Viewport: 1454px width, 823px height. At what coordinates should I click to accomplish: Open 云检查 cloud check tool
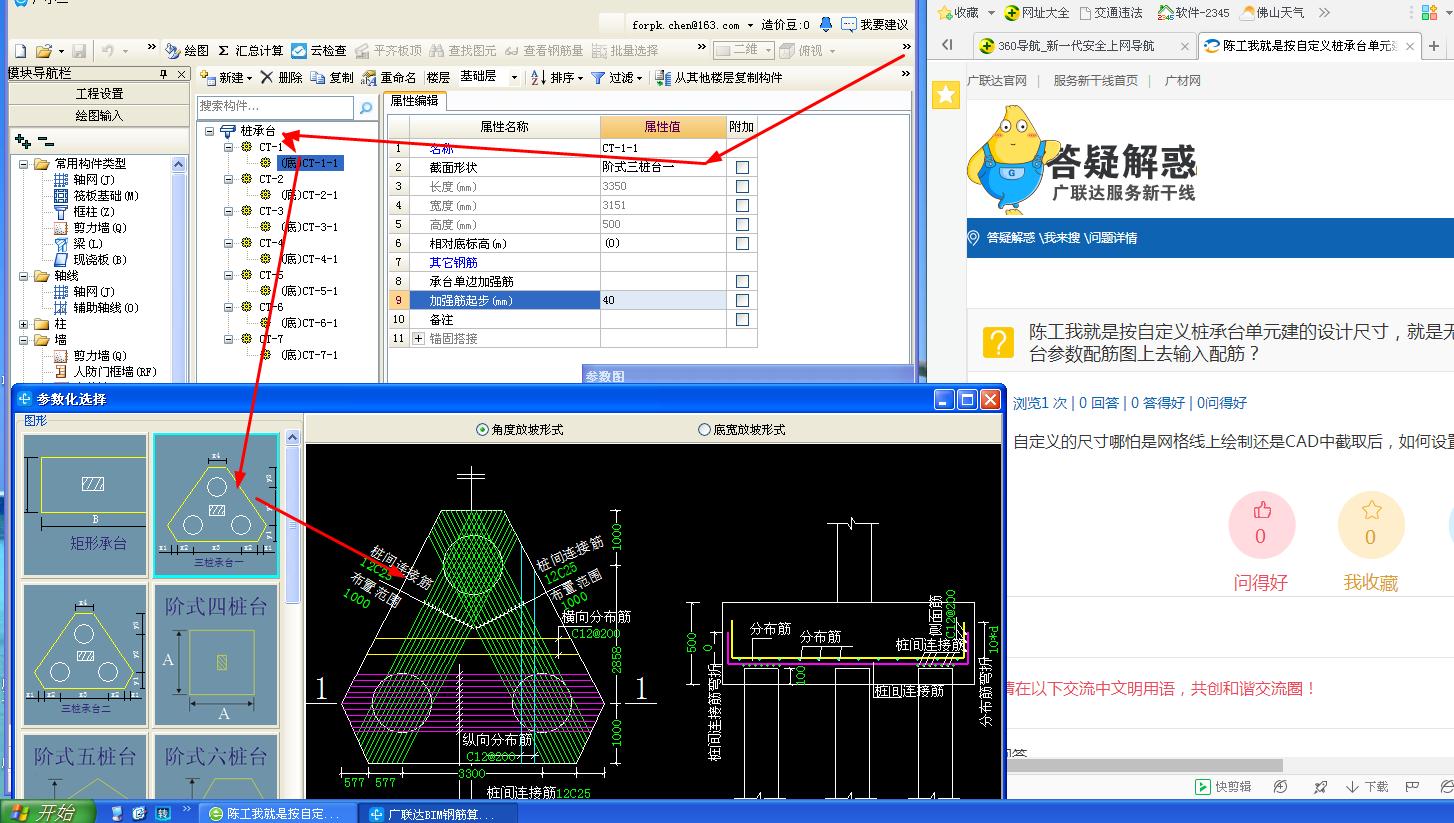319,50
